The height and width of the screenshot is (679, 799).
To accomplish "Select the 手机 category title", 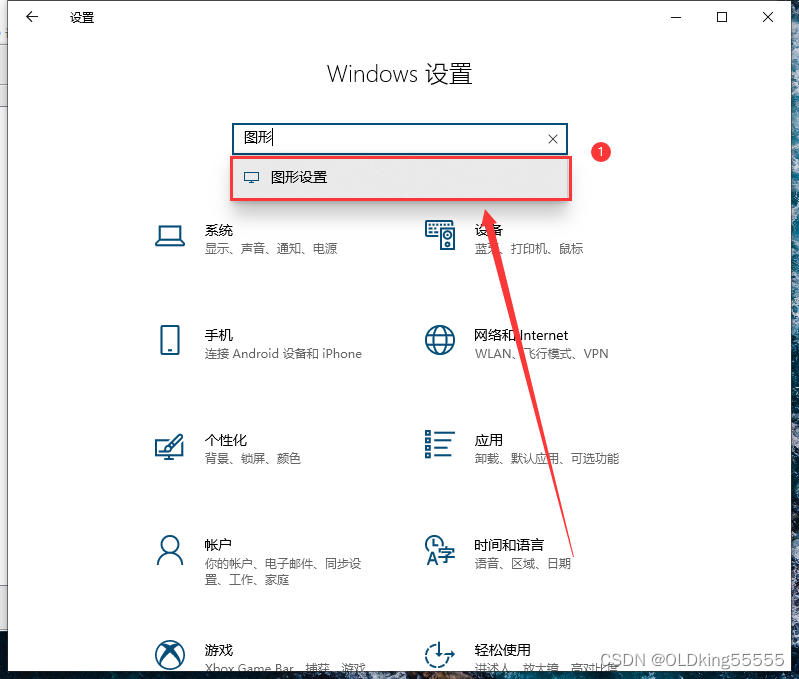I will pyautogui.click(x=219, y=335).
